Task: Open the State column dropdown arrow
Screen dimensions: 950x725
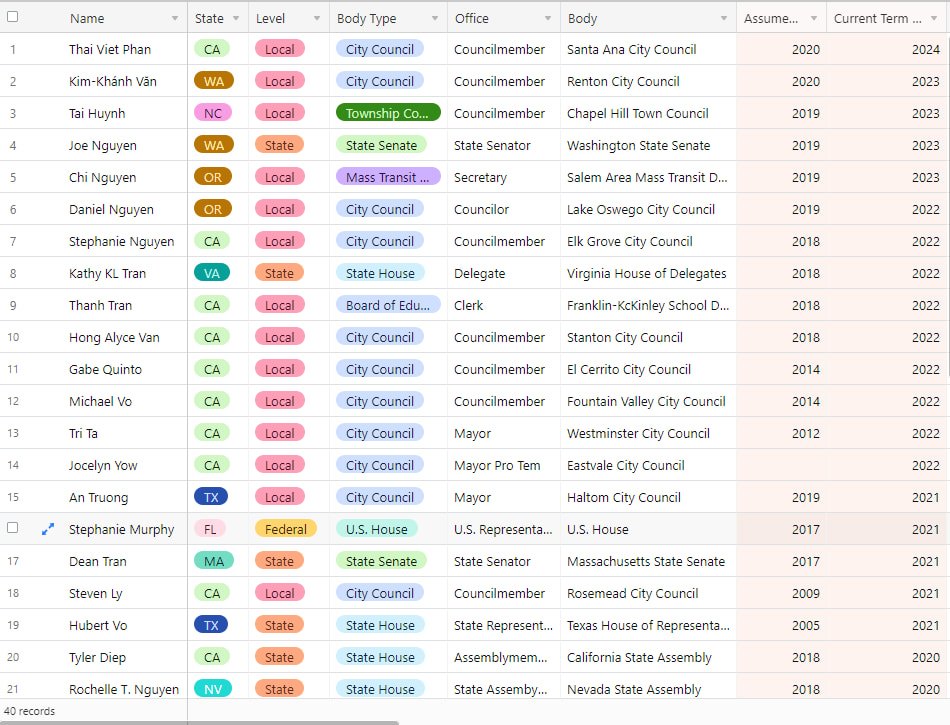Action: (236, 18)
